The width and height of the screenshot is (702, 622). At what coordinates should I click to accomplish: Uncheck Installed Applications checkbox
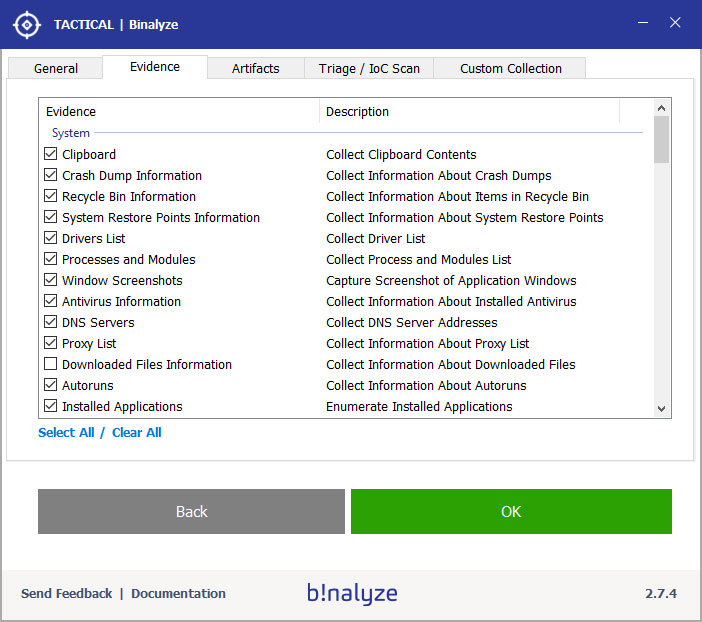(x=51, y=406)
